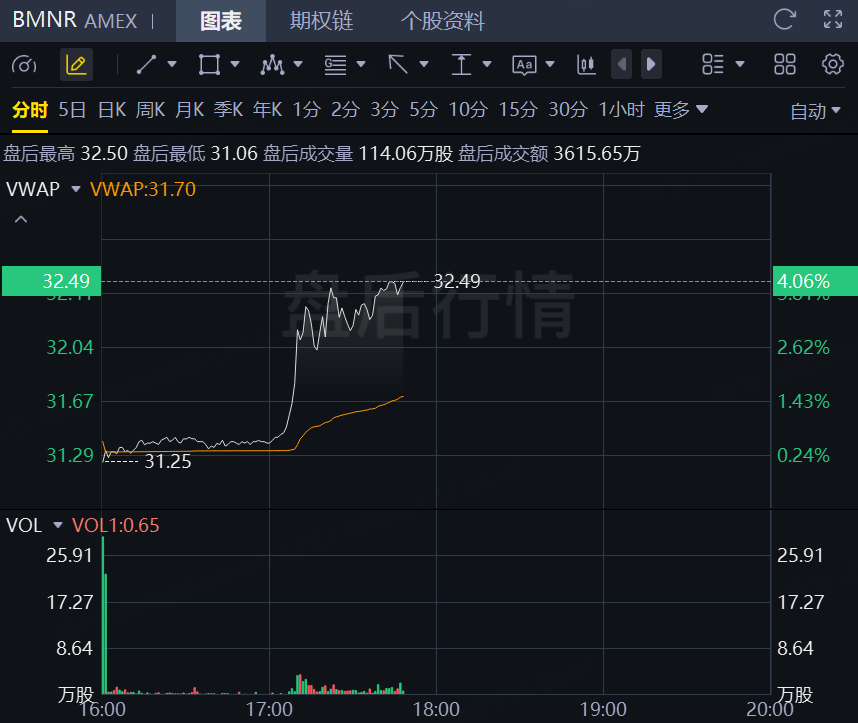Select the line drawing tool

(146, 65)
